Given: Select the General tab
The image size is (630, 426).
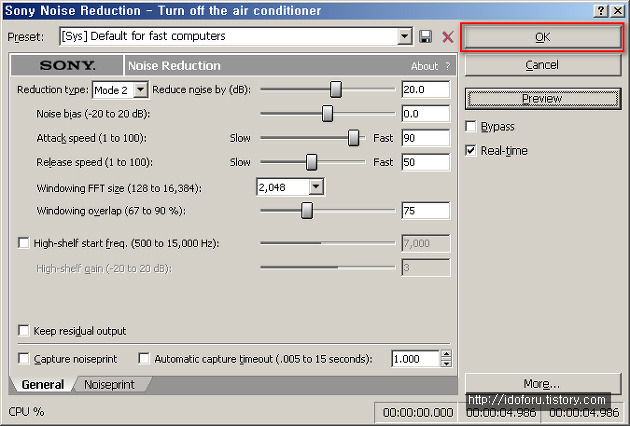Looking at the screenshot, I should tap(43, 385).
